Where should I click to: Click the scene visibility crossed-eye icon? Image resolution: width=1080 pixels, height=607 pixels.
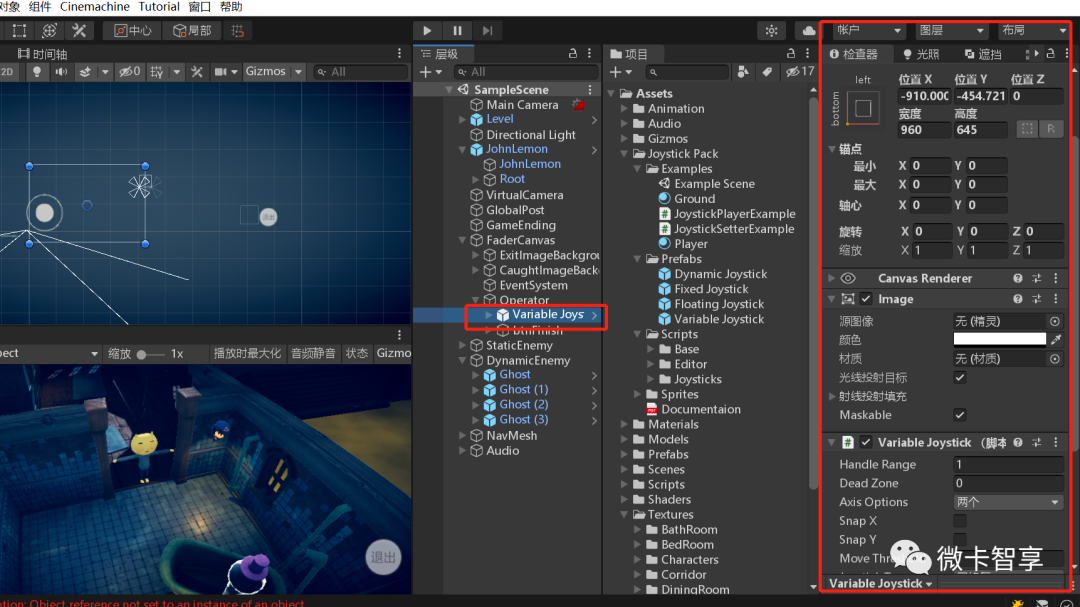(x=124, y=71)
